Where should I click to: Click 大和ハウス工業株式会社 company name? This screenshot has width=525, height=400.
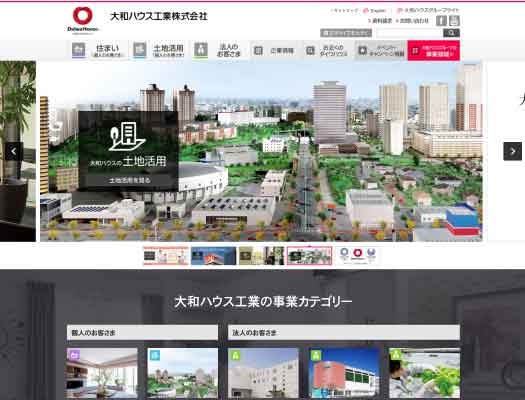point(159,16)
